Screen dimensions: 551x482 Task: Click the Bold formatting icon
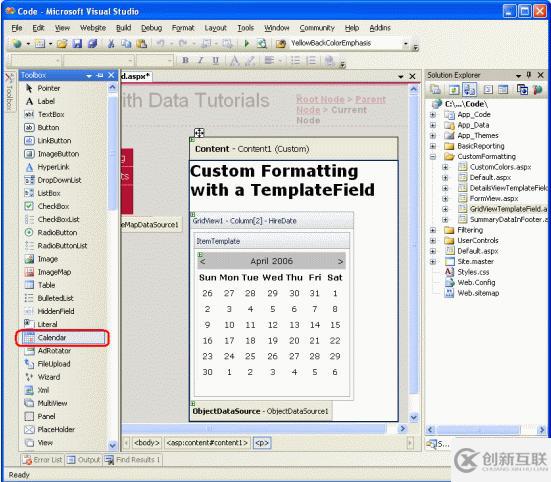tap(186, 60)
